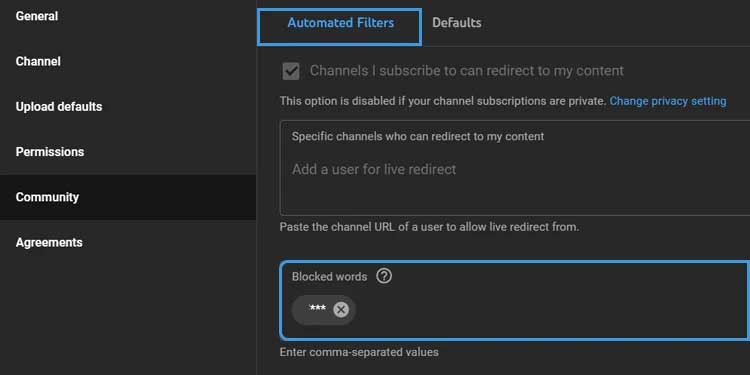Switch to the Automated Filters tab
Viewport: 750px width, 375px height.
click(340, 23)
